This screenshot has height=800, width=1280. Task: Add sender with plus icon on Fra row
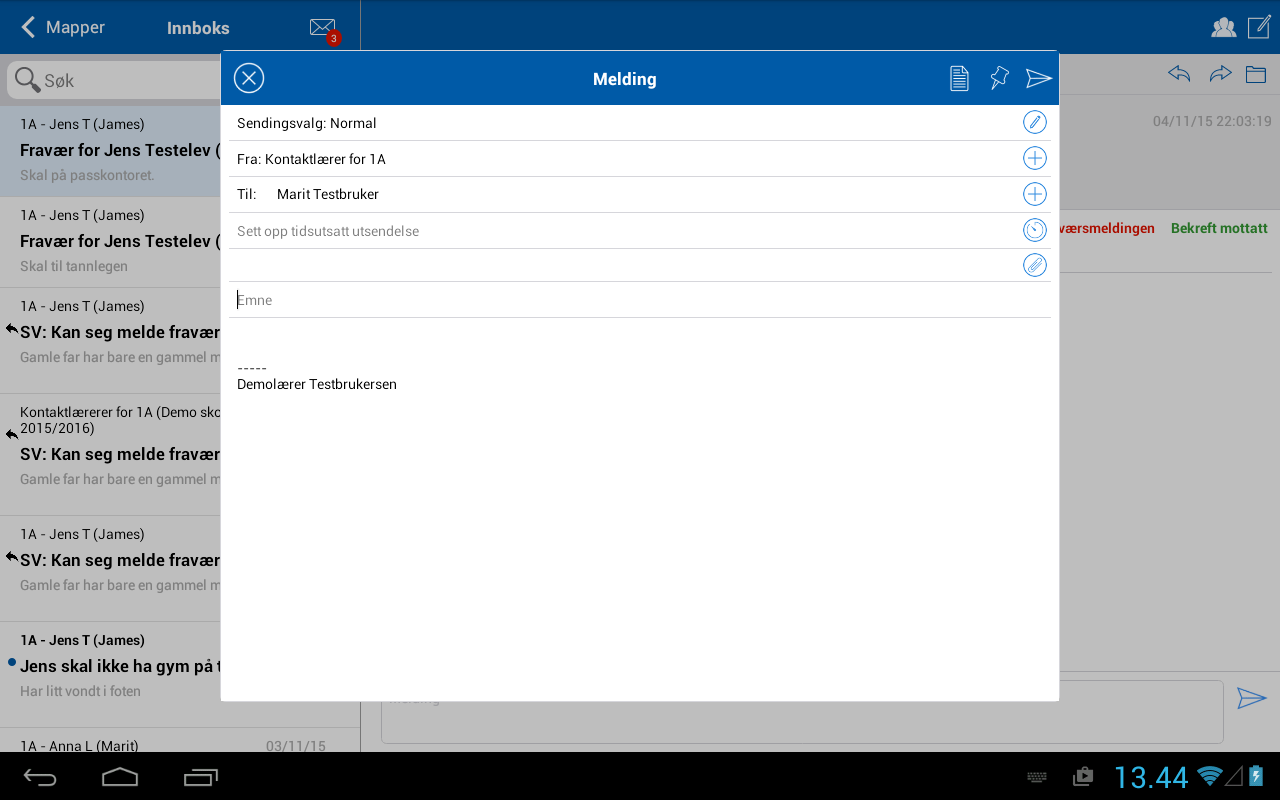(x=1035, y=158)
